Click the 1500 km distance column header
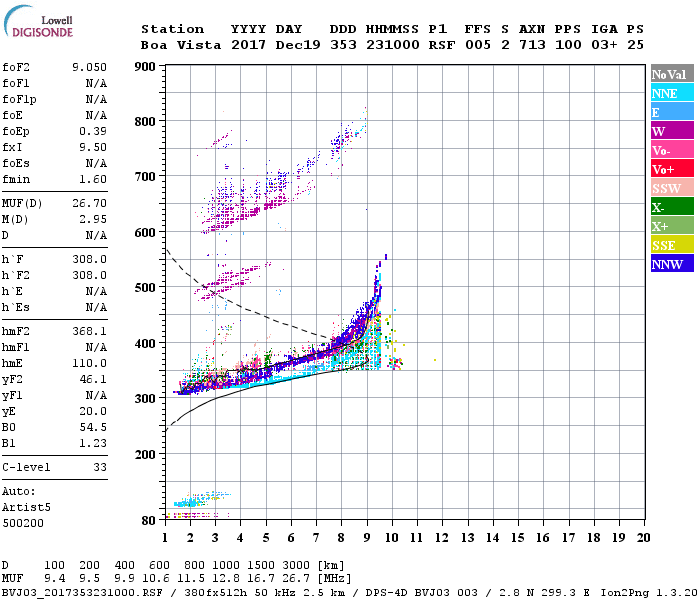Screen dimensions: 700x600 tap(261, 565)
